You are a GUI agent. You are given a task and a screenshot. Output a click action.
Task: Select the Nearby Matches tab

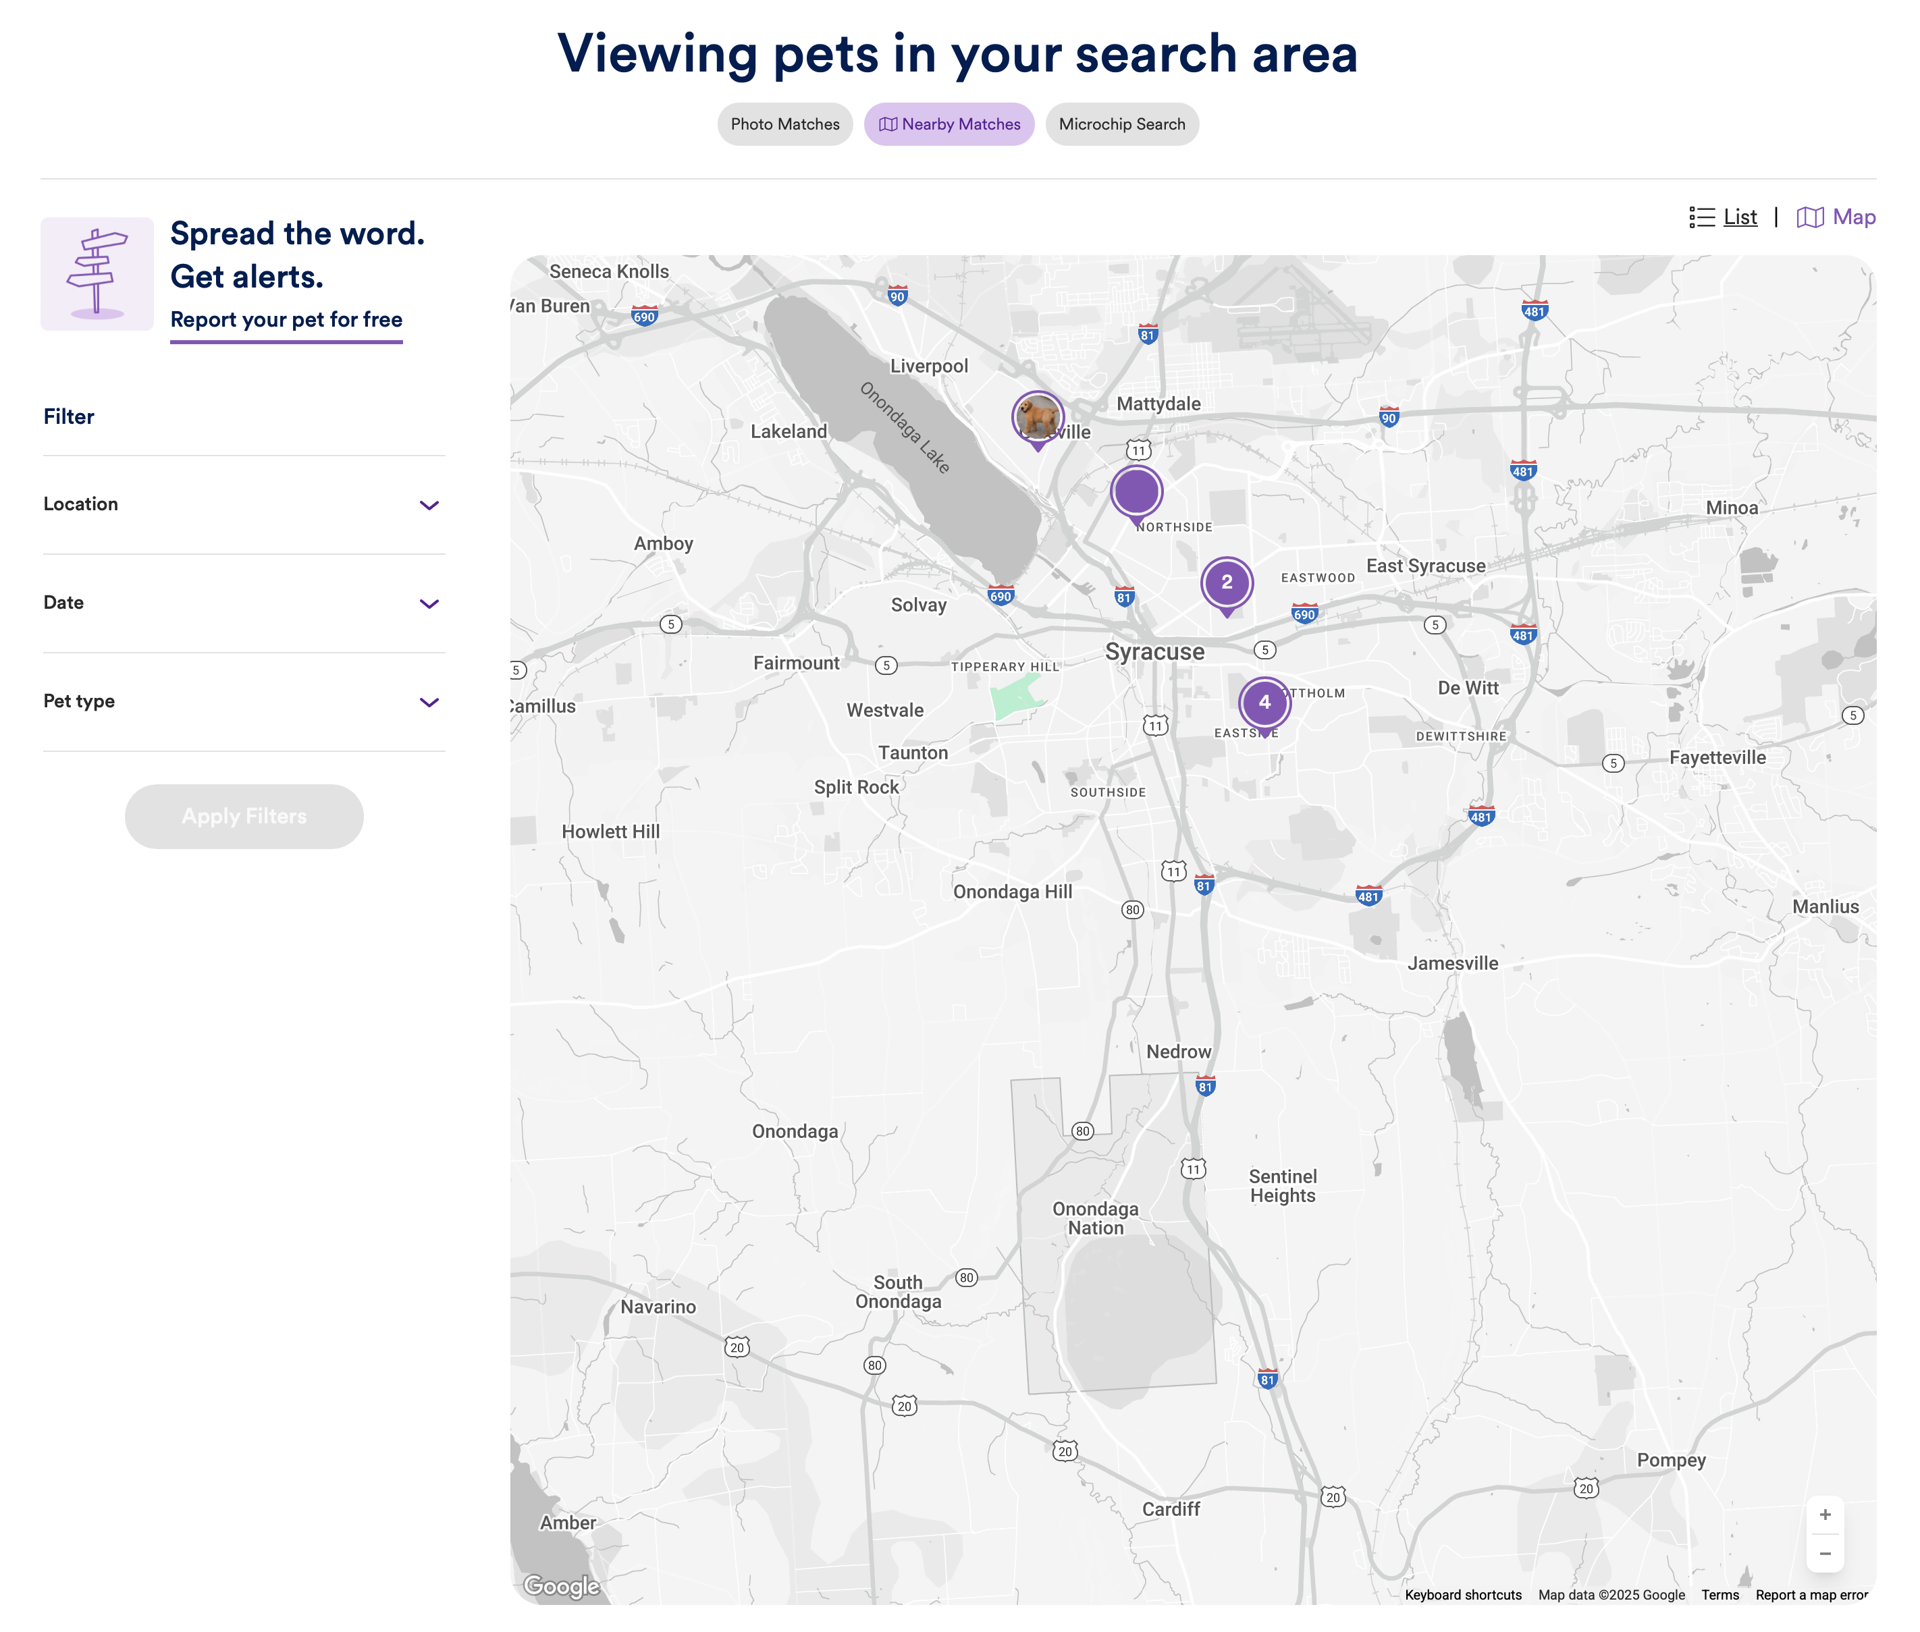(949, 125)
